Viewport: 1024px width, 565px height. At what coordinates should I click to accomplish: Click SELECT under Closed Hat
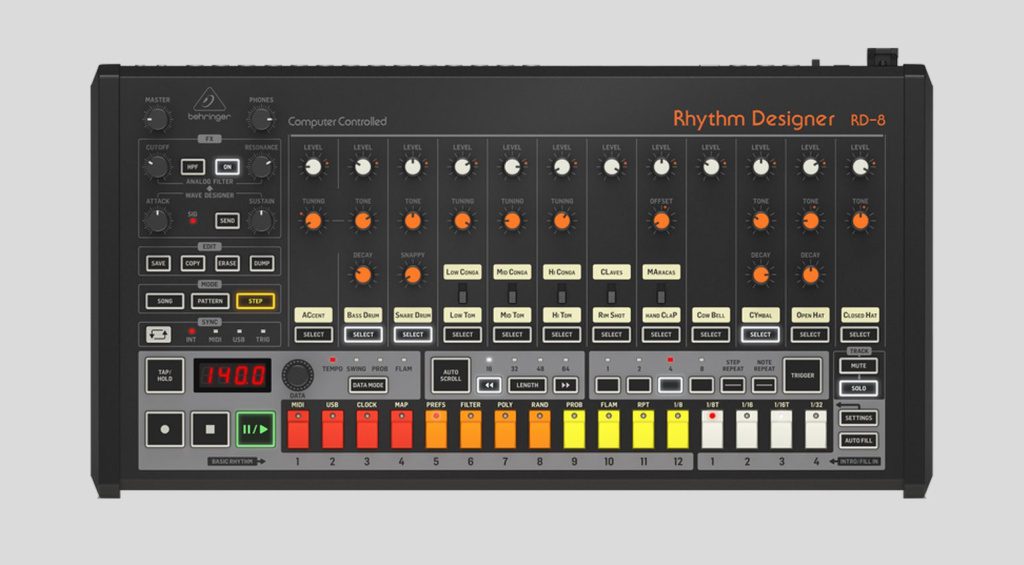pyautogui.click(x=859, y=334)
